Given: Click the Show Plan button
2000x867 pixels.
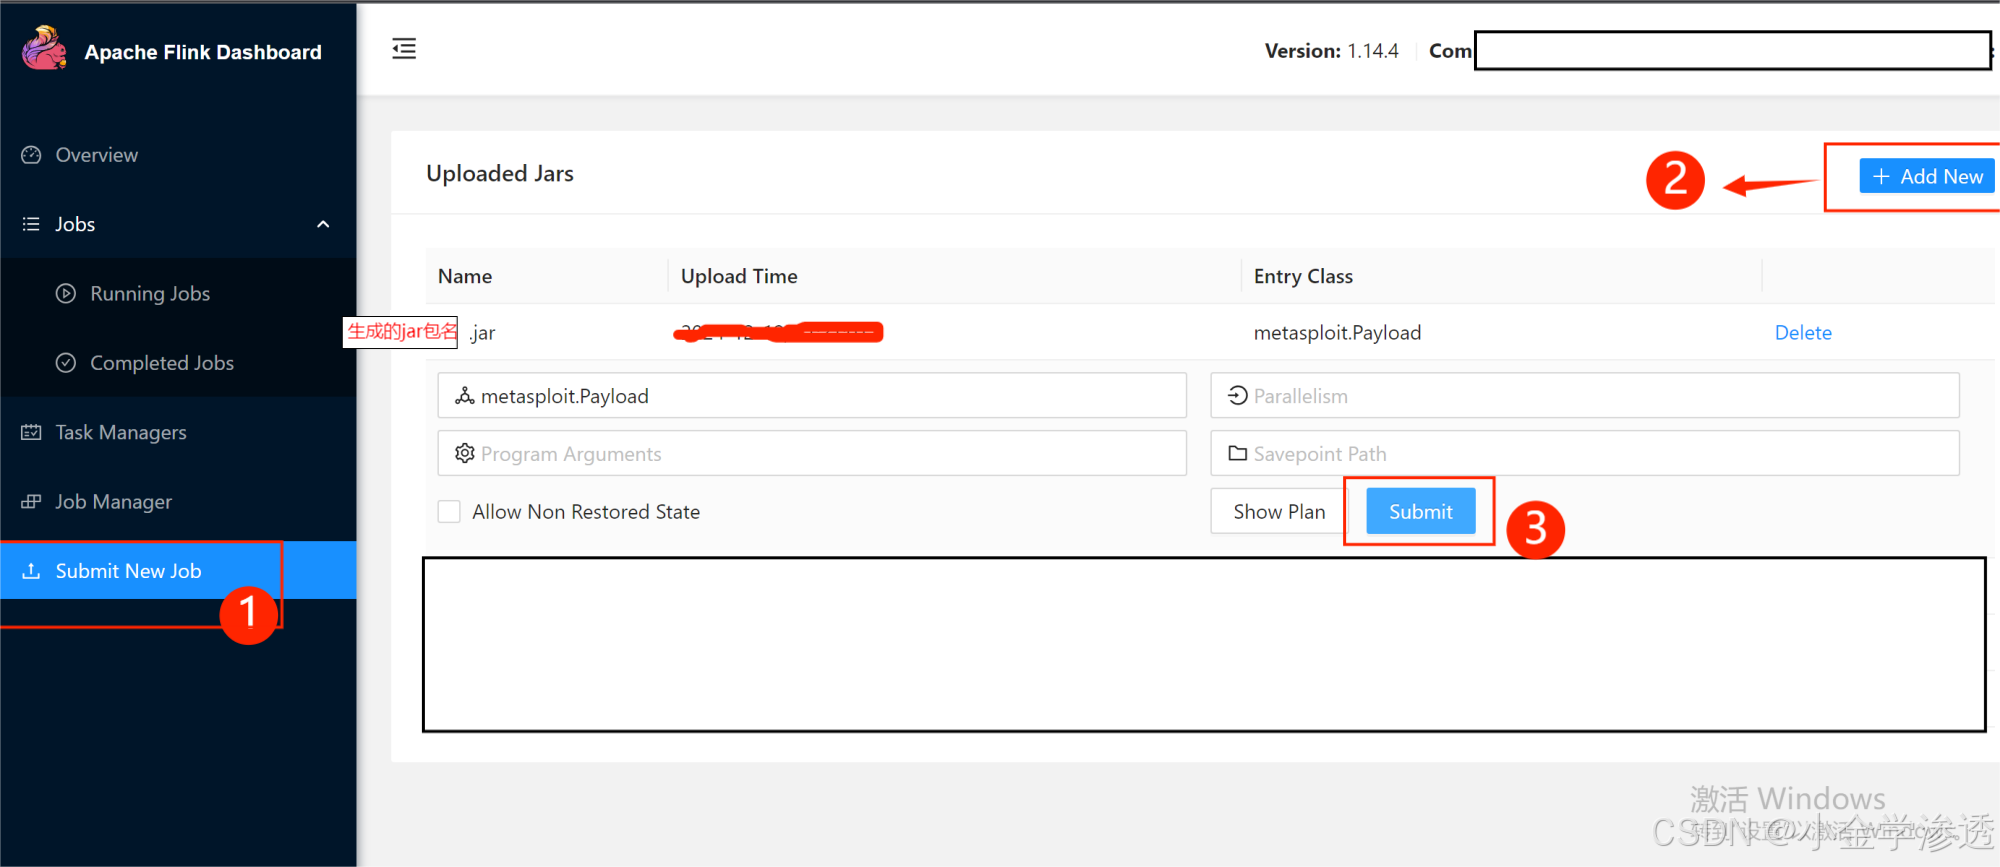Looking at the screenshot, I should [1279, 511].
